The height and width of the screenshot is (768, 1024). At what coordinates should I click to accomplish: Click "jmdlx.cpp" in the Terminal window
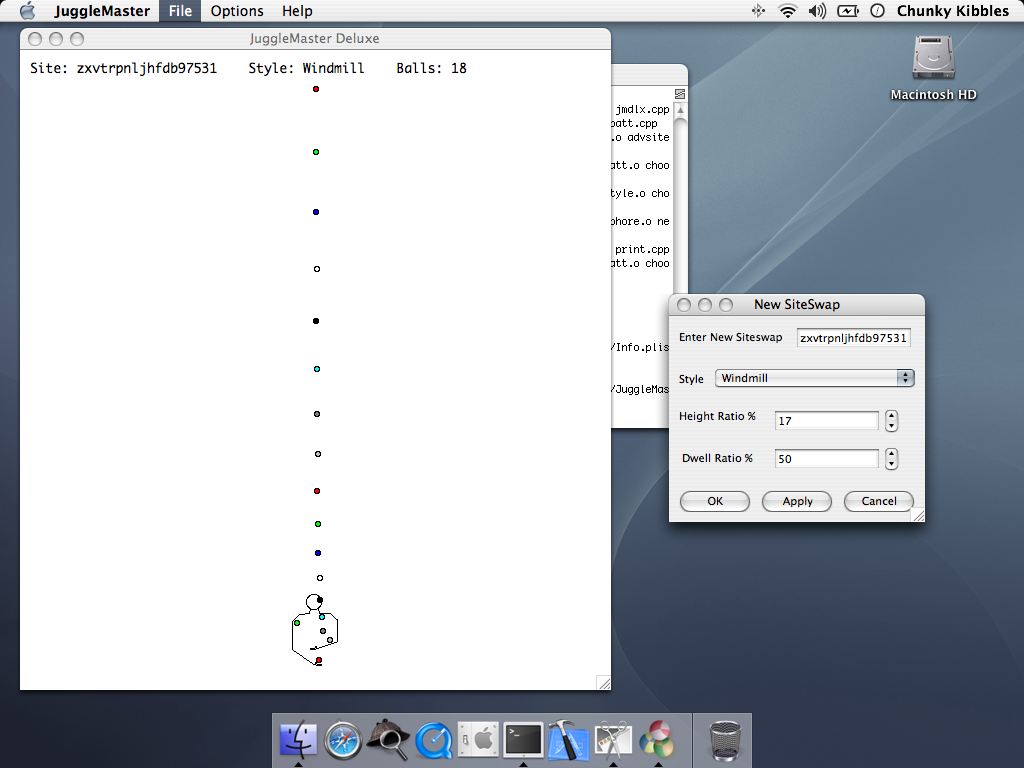click(643, 110)
